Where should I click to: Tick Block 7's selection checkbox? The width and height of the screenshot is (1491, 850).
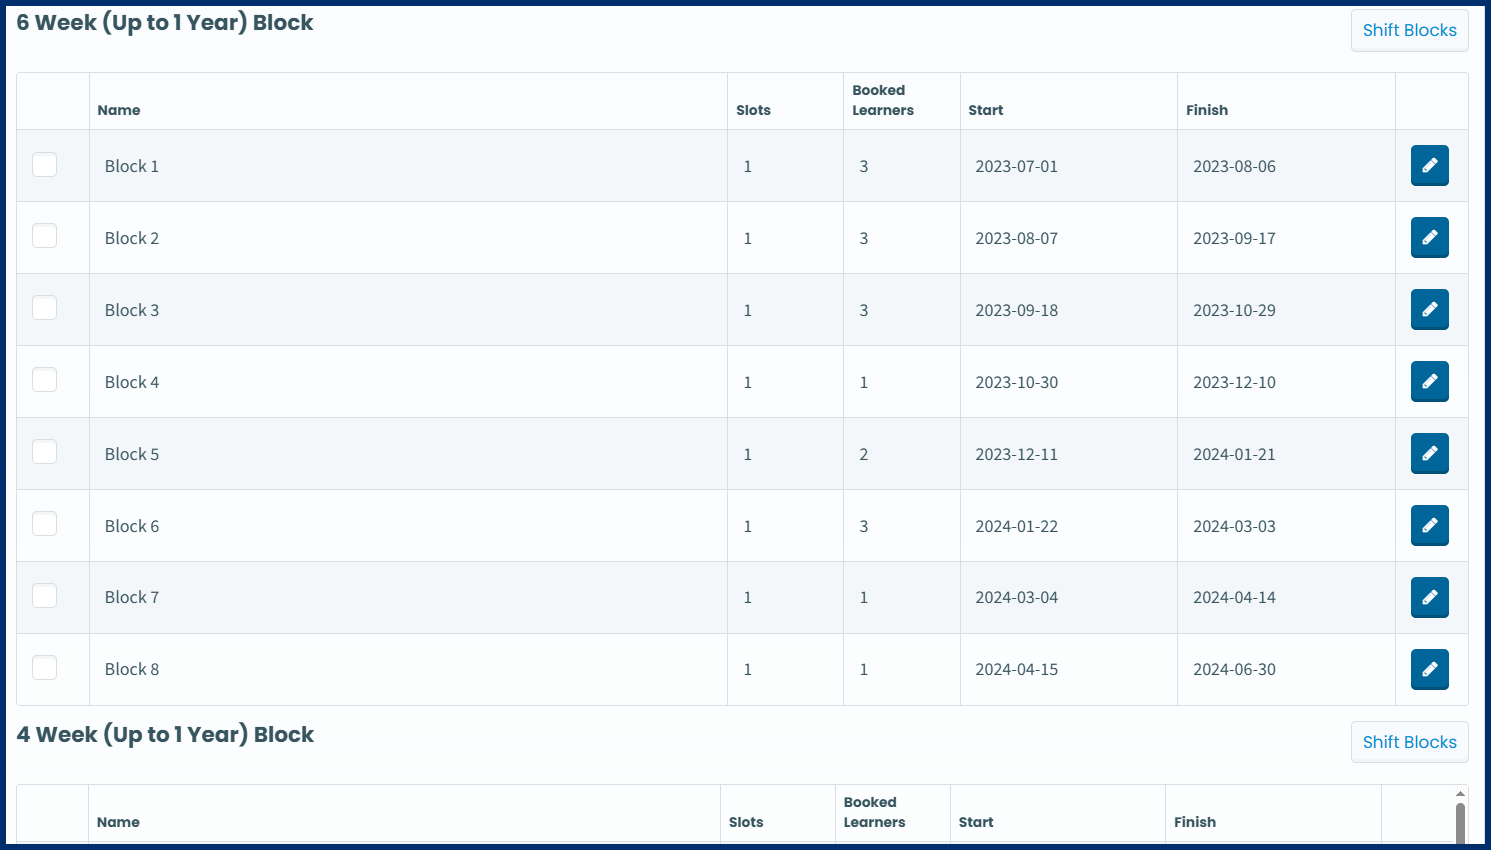click(x=44, y=595)
